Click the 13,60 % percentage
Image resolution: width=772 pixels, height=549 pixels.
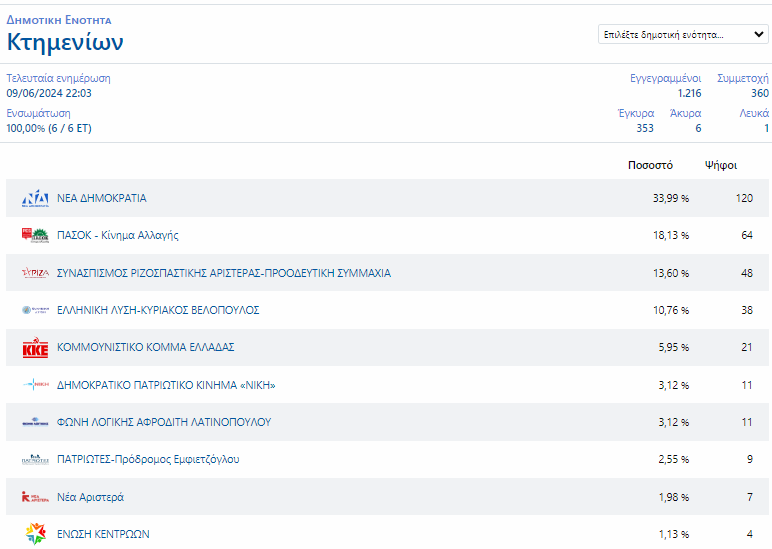click(671, 273)
